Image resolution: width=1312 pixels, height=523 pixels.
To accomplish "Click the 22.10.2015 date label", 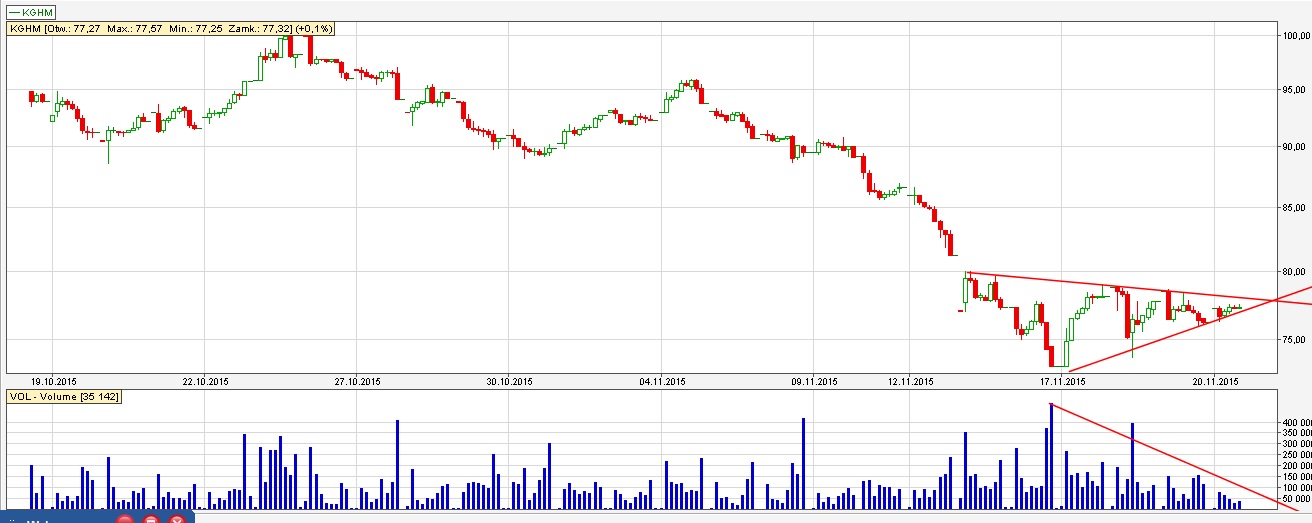I will (x=204, y=381).
